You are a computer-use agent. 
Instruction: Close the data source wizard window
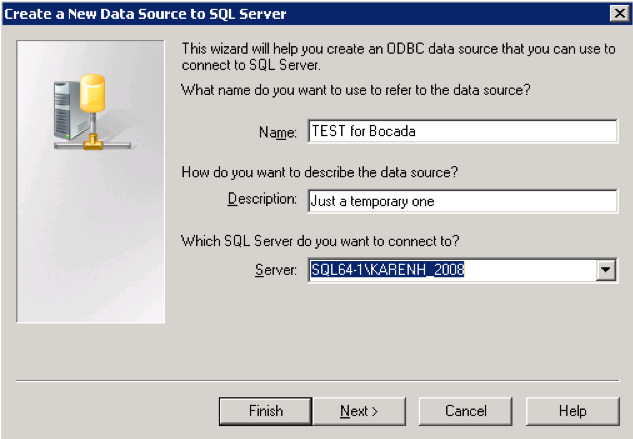tap(619, 13)
